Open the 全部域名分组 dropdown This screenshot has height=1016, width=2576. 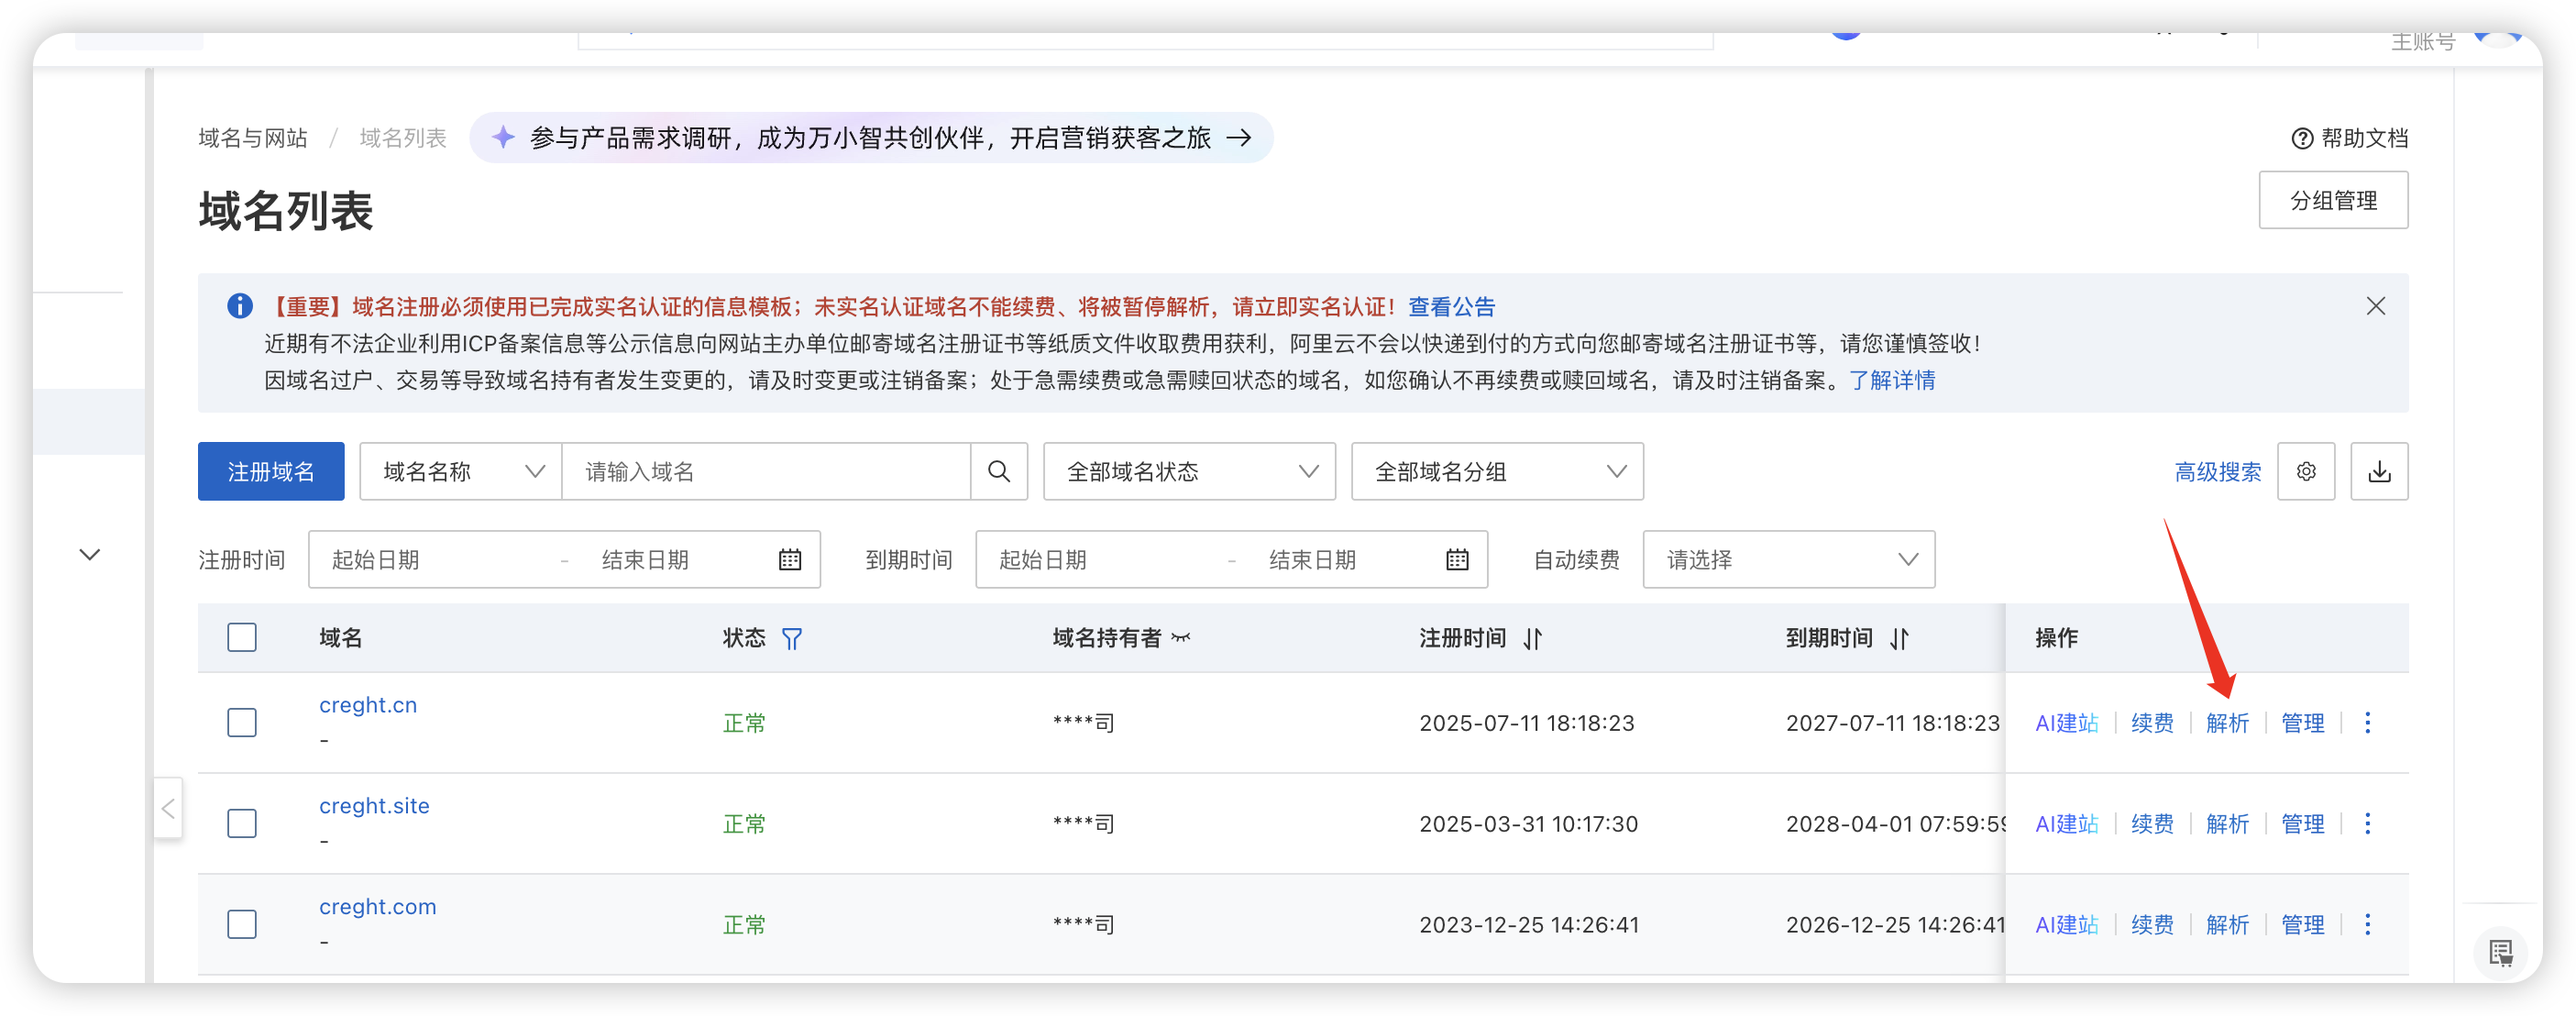click(x=1497, y=471)
